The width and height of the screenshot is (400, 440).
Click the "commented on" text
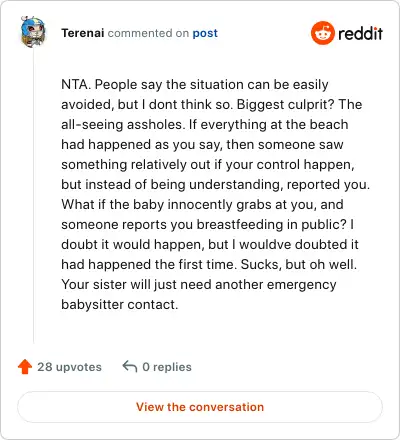pos(148,33)
